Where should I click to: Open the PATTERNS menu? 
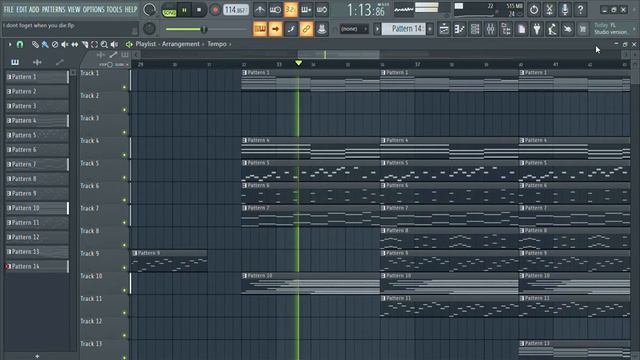pyautogui.click(x=53, y=9)
